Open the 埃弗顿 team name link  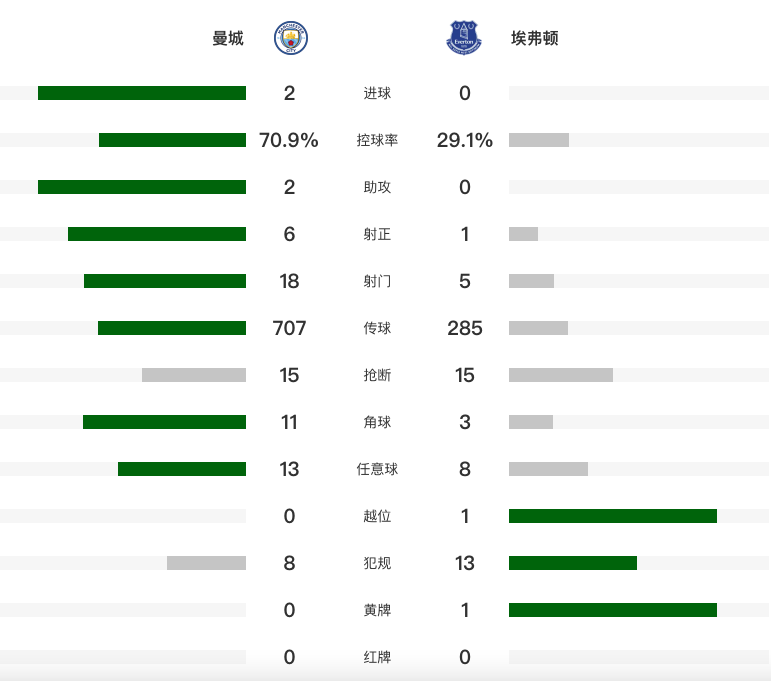click(x=535, y=39)
